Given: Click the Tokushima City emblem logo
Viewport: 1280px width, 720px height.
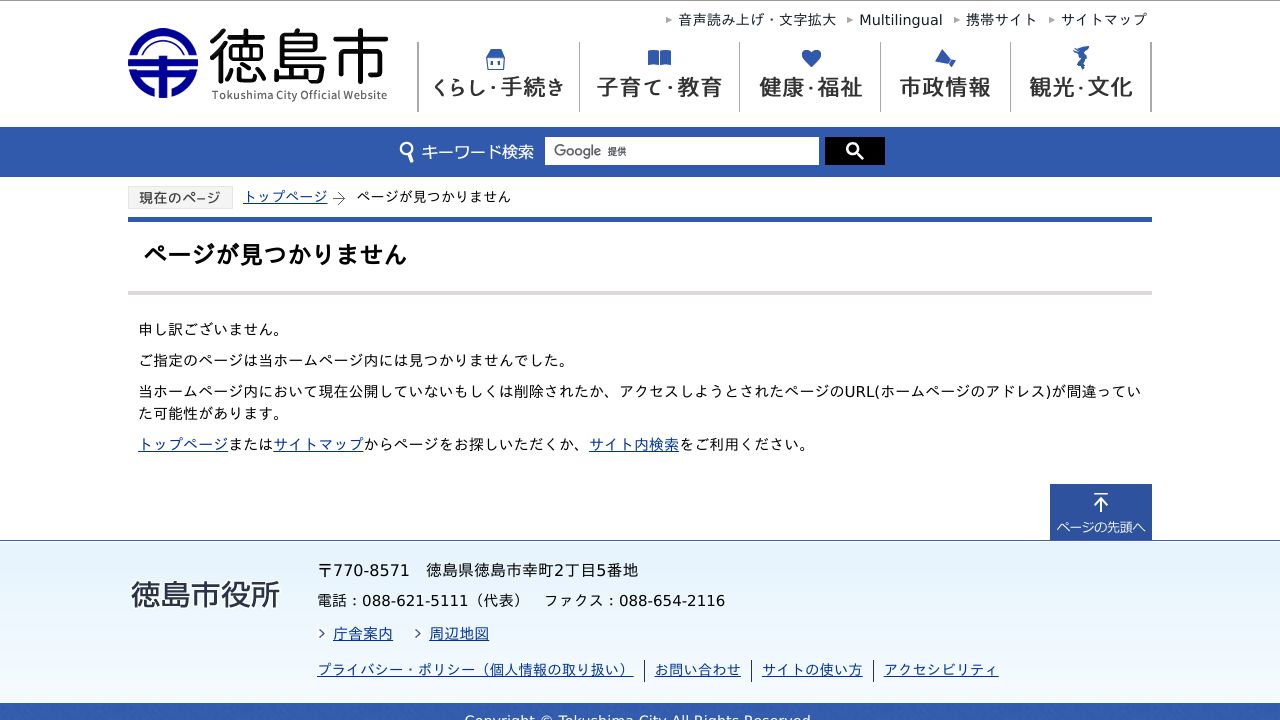Looking at the screenshot, I should point(163,62).
